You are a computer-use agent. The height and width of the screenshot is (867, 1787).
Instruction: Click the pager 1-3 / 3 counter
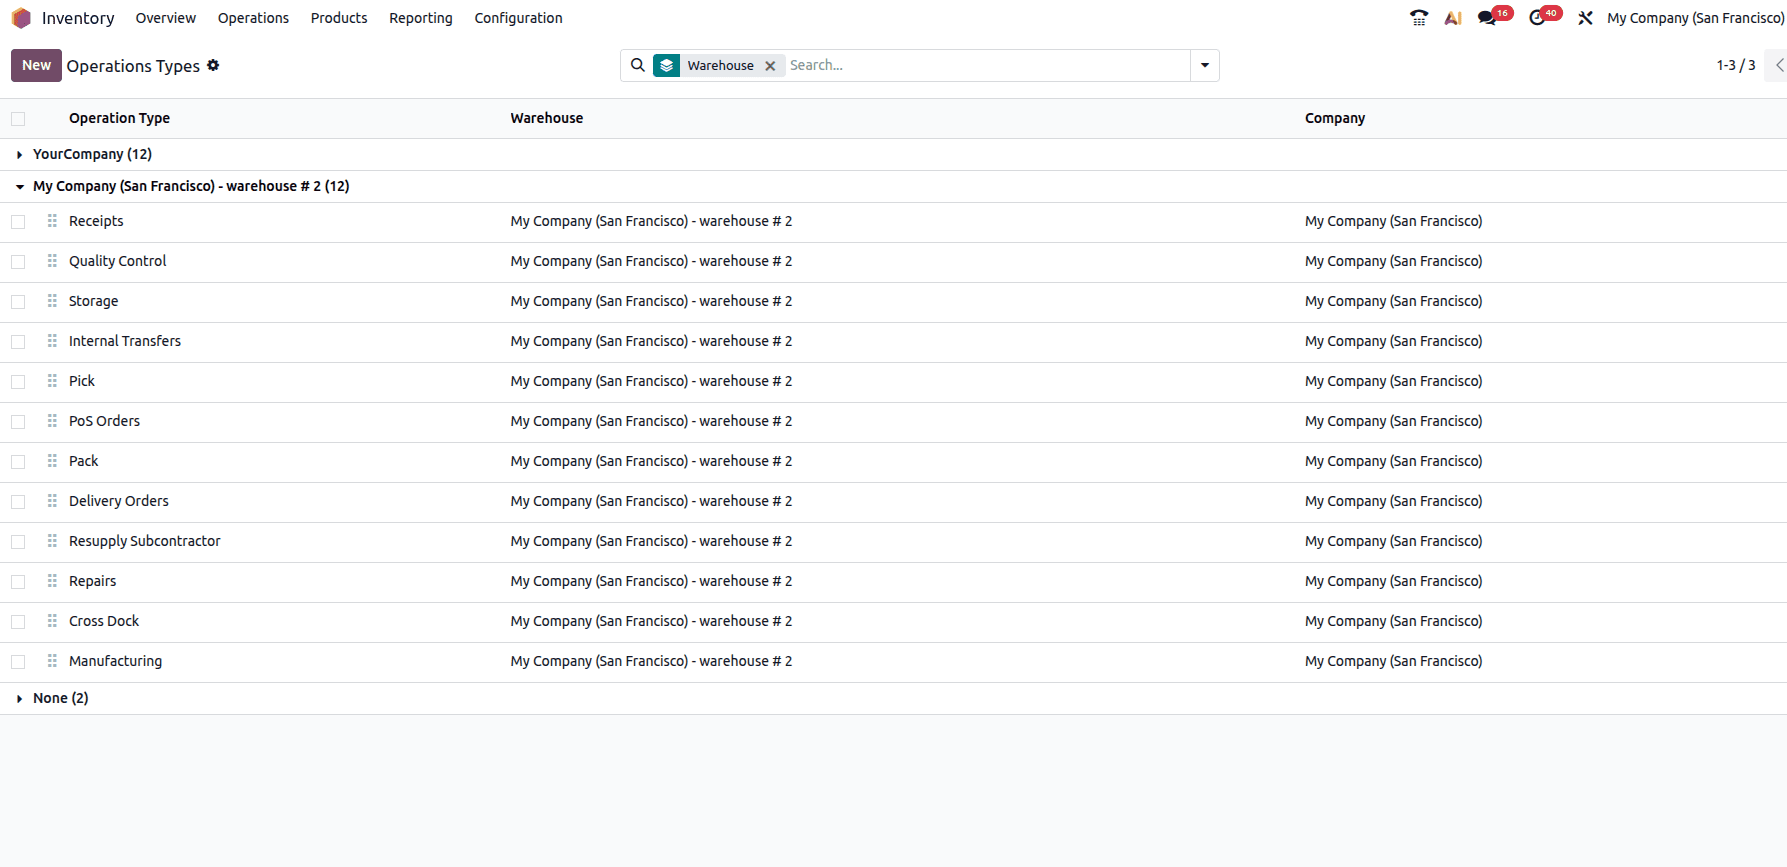pos(1736,65)
